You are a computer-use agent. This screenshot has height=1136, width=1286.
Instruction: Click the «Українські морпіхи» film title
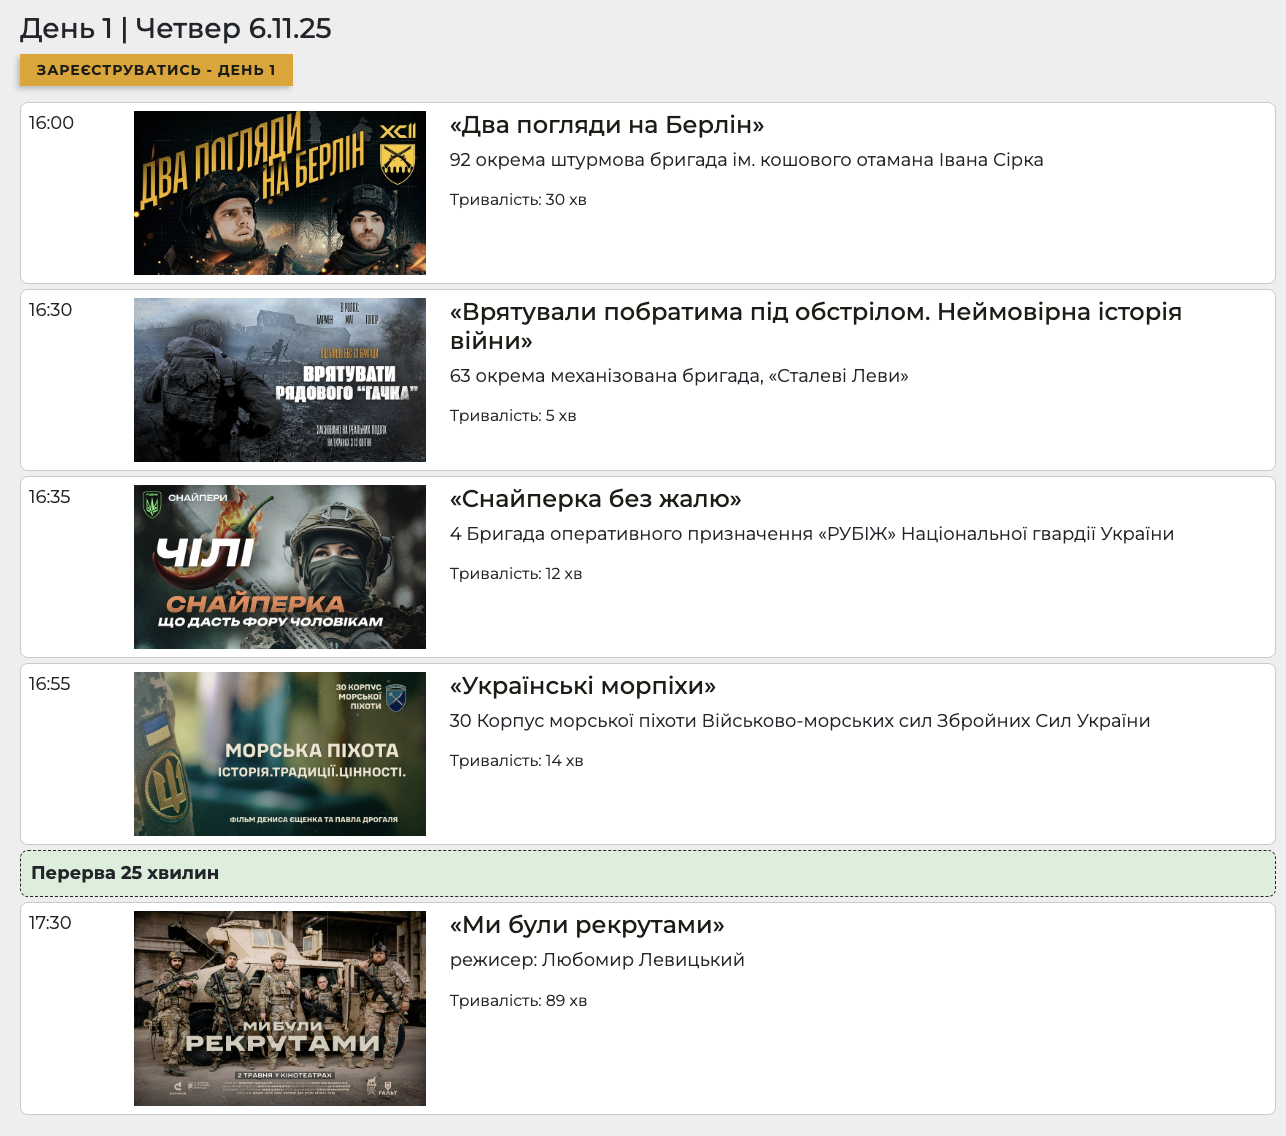coord(583,686)
